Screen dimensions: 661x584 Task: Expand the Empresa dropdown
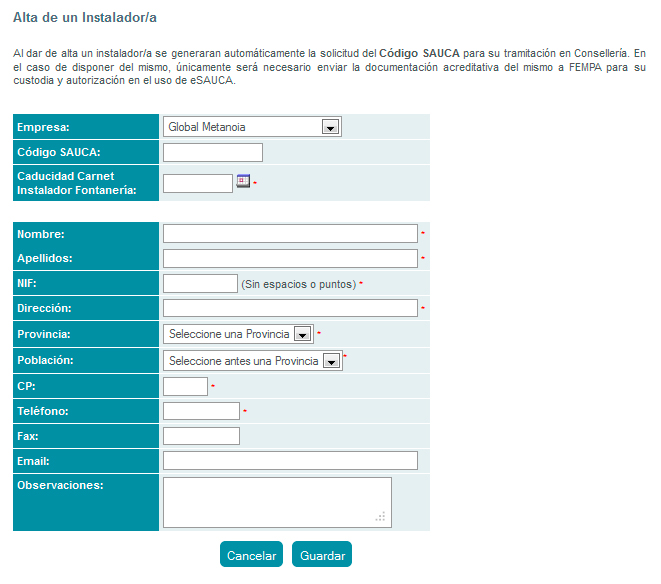pyautogui.click(x=329, y=127)
